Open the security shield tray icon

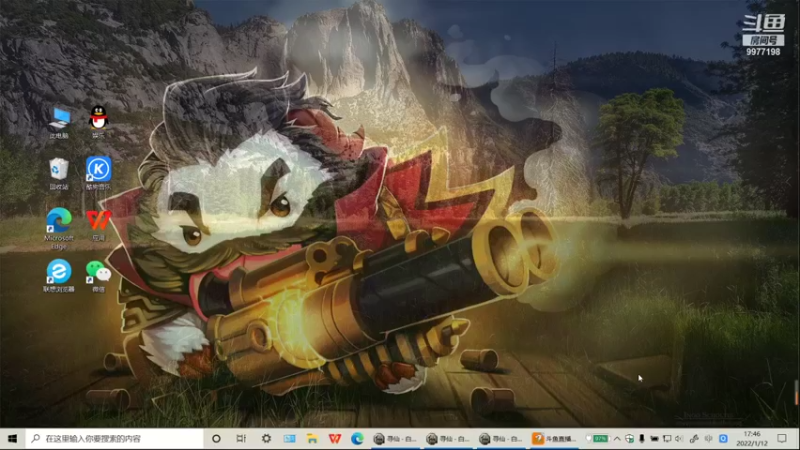tap(630, 438)
